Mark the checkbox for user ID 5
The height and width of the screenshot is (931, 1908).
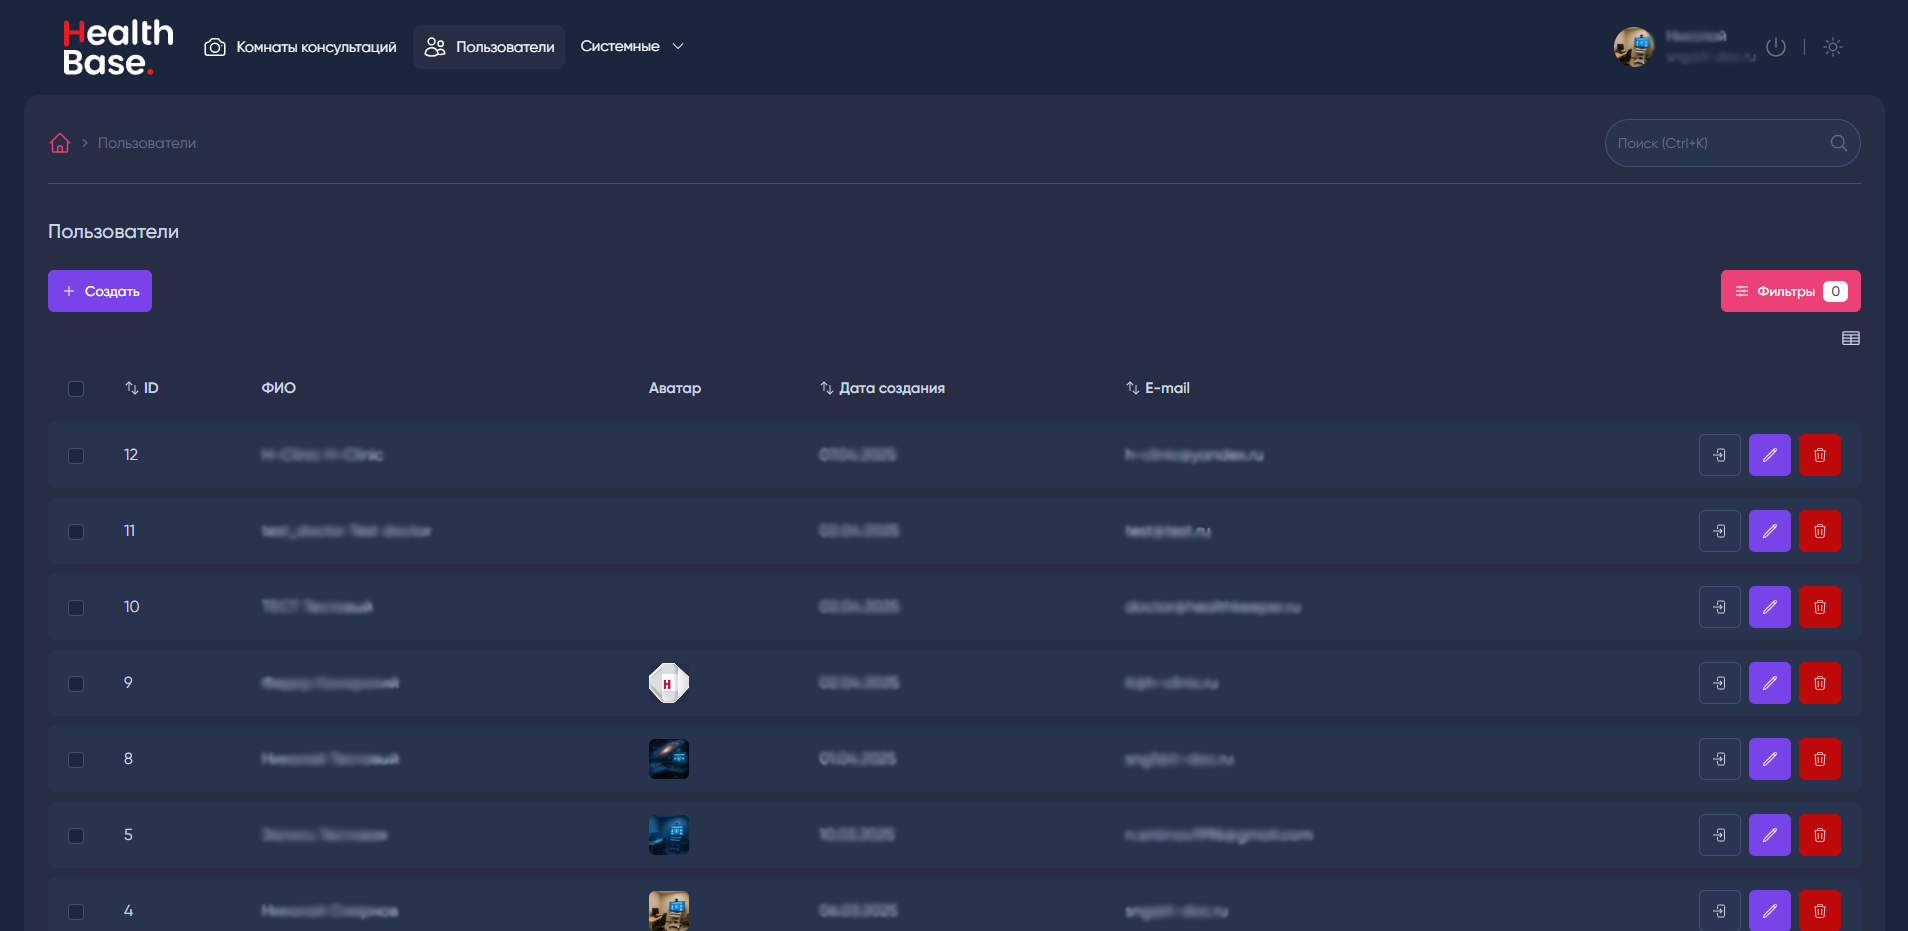76,836
